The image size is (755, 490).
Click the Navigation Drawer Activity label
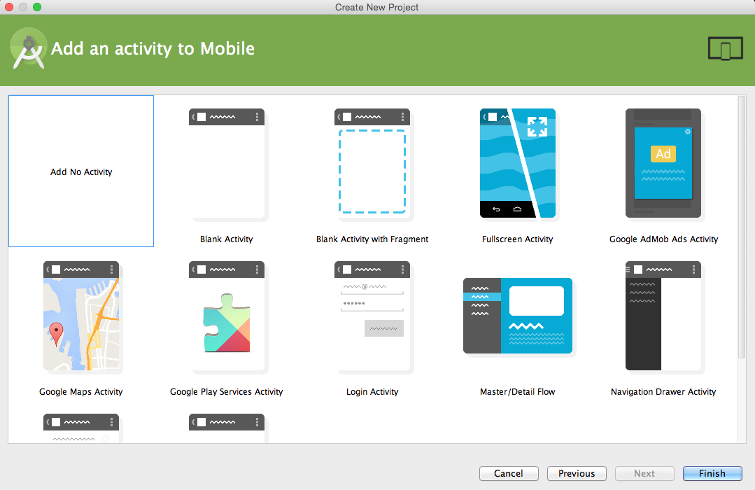click(663, 392)
